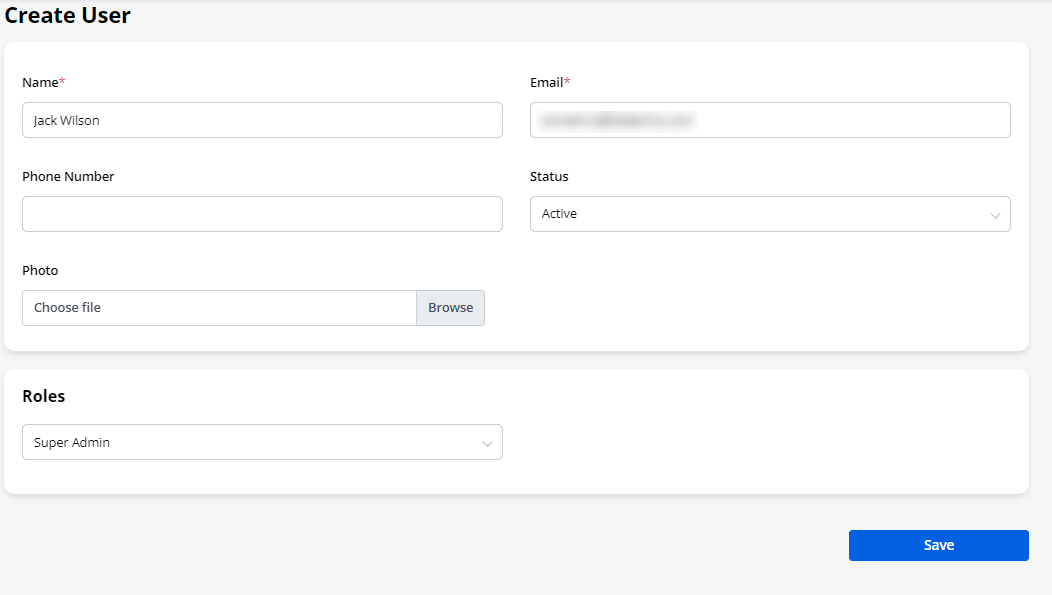
Task: Select the Active status value
Action: [x=559, y=214]
